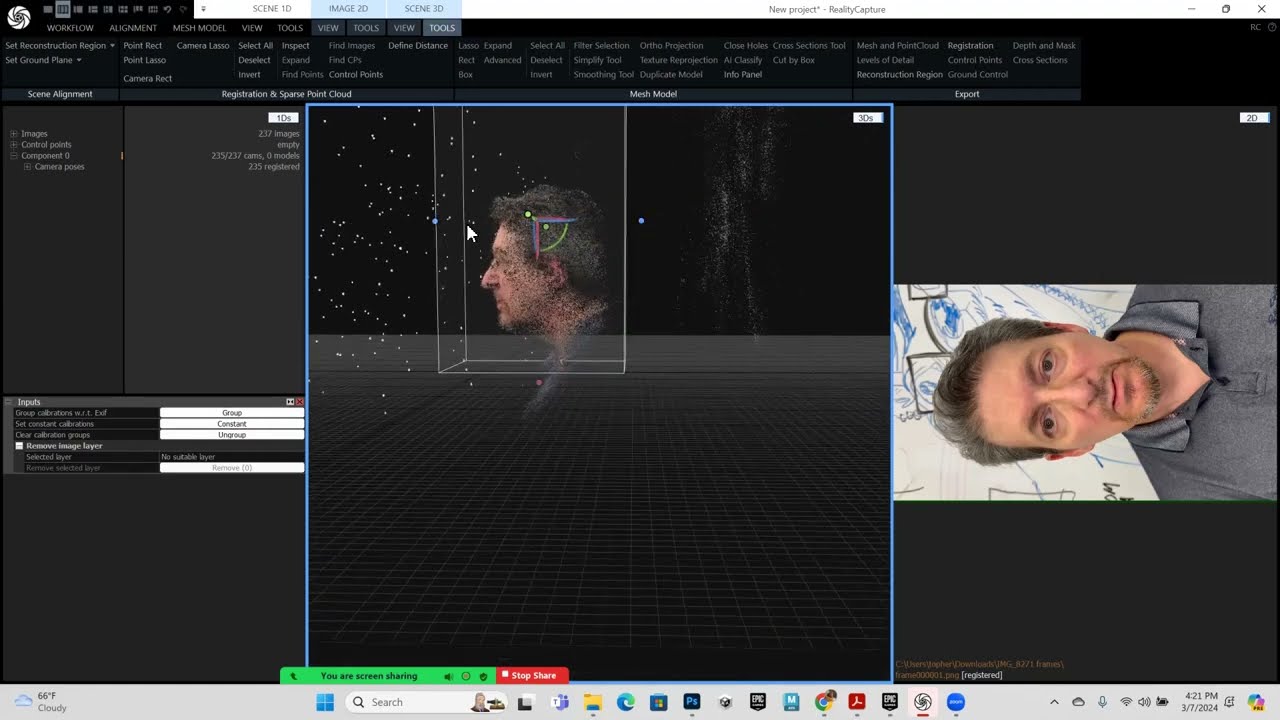Screen dimensions: 1280x720
Task: Click Cross Sections Tool
Action: [x=809, y=45]
